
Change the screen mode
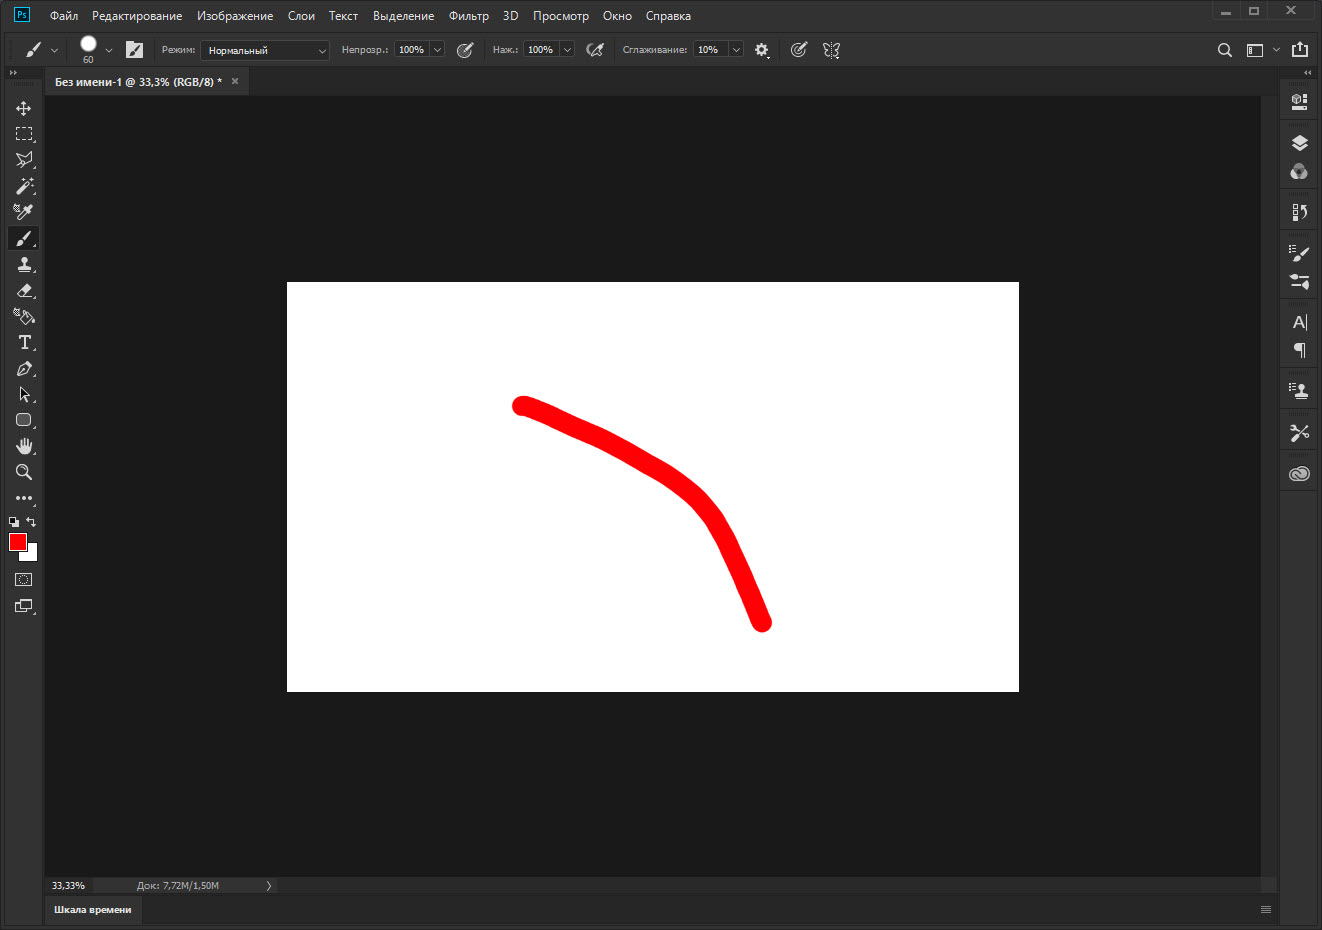click(x=24, y=606)
